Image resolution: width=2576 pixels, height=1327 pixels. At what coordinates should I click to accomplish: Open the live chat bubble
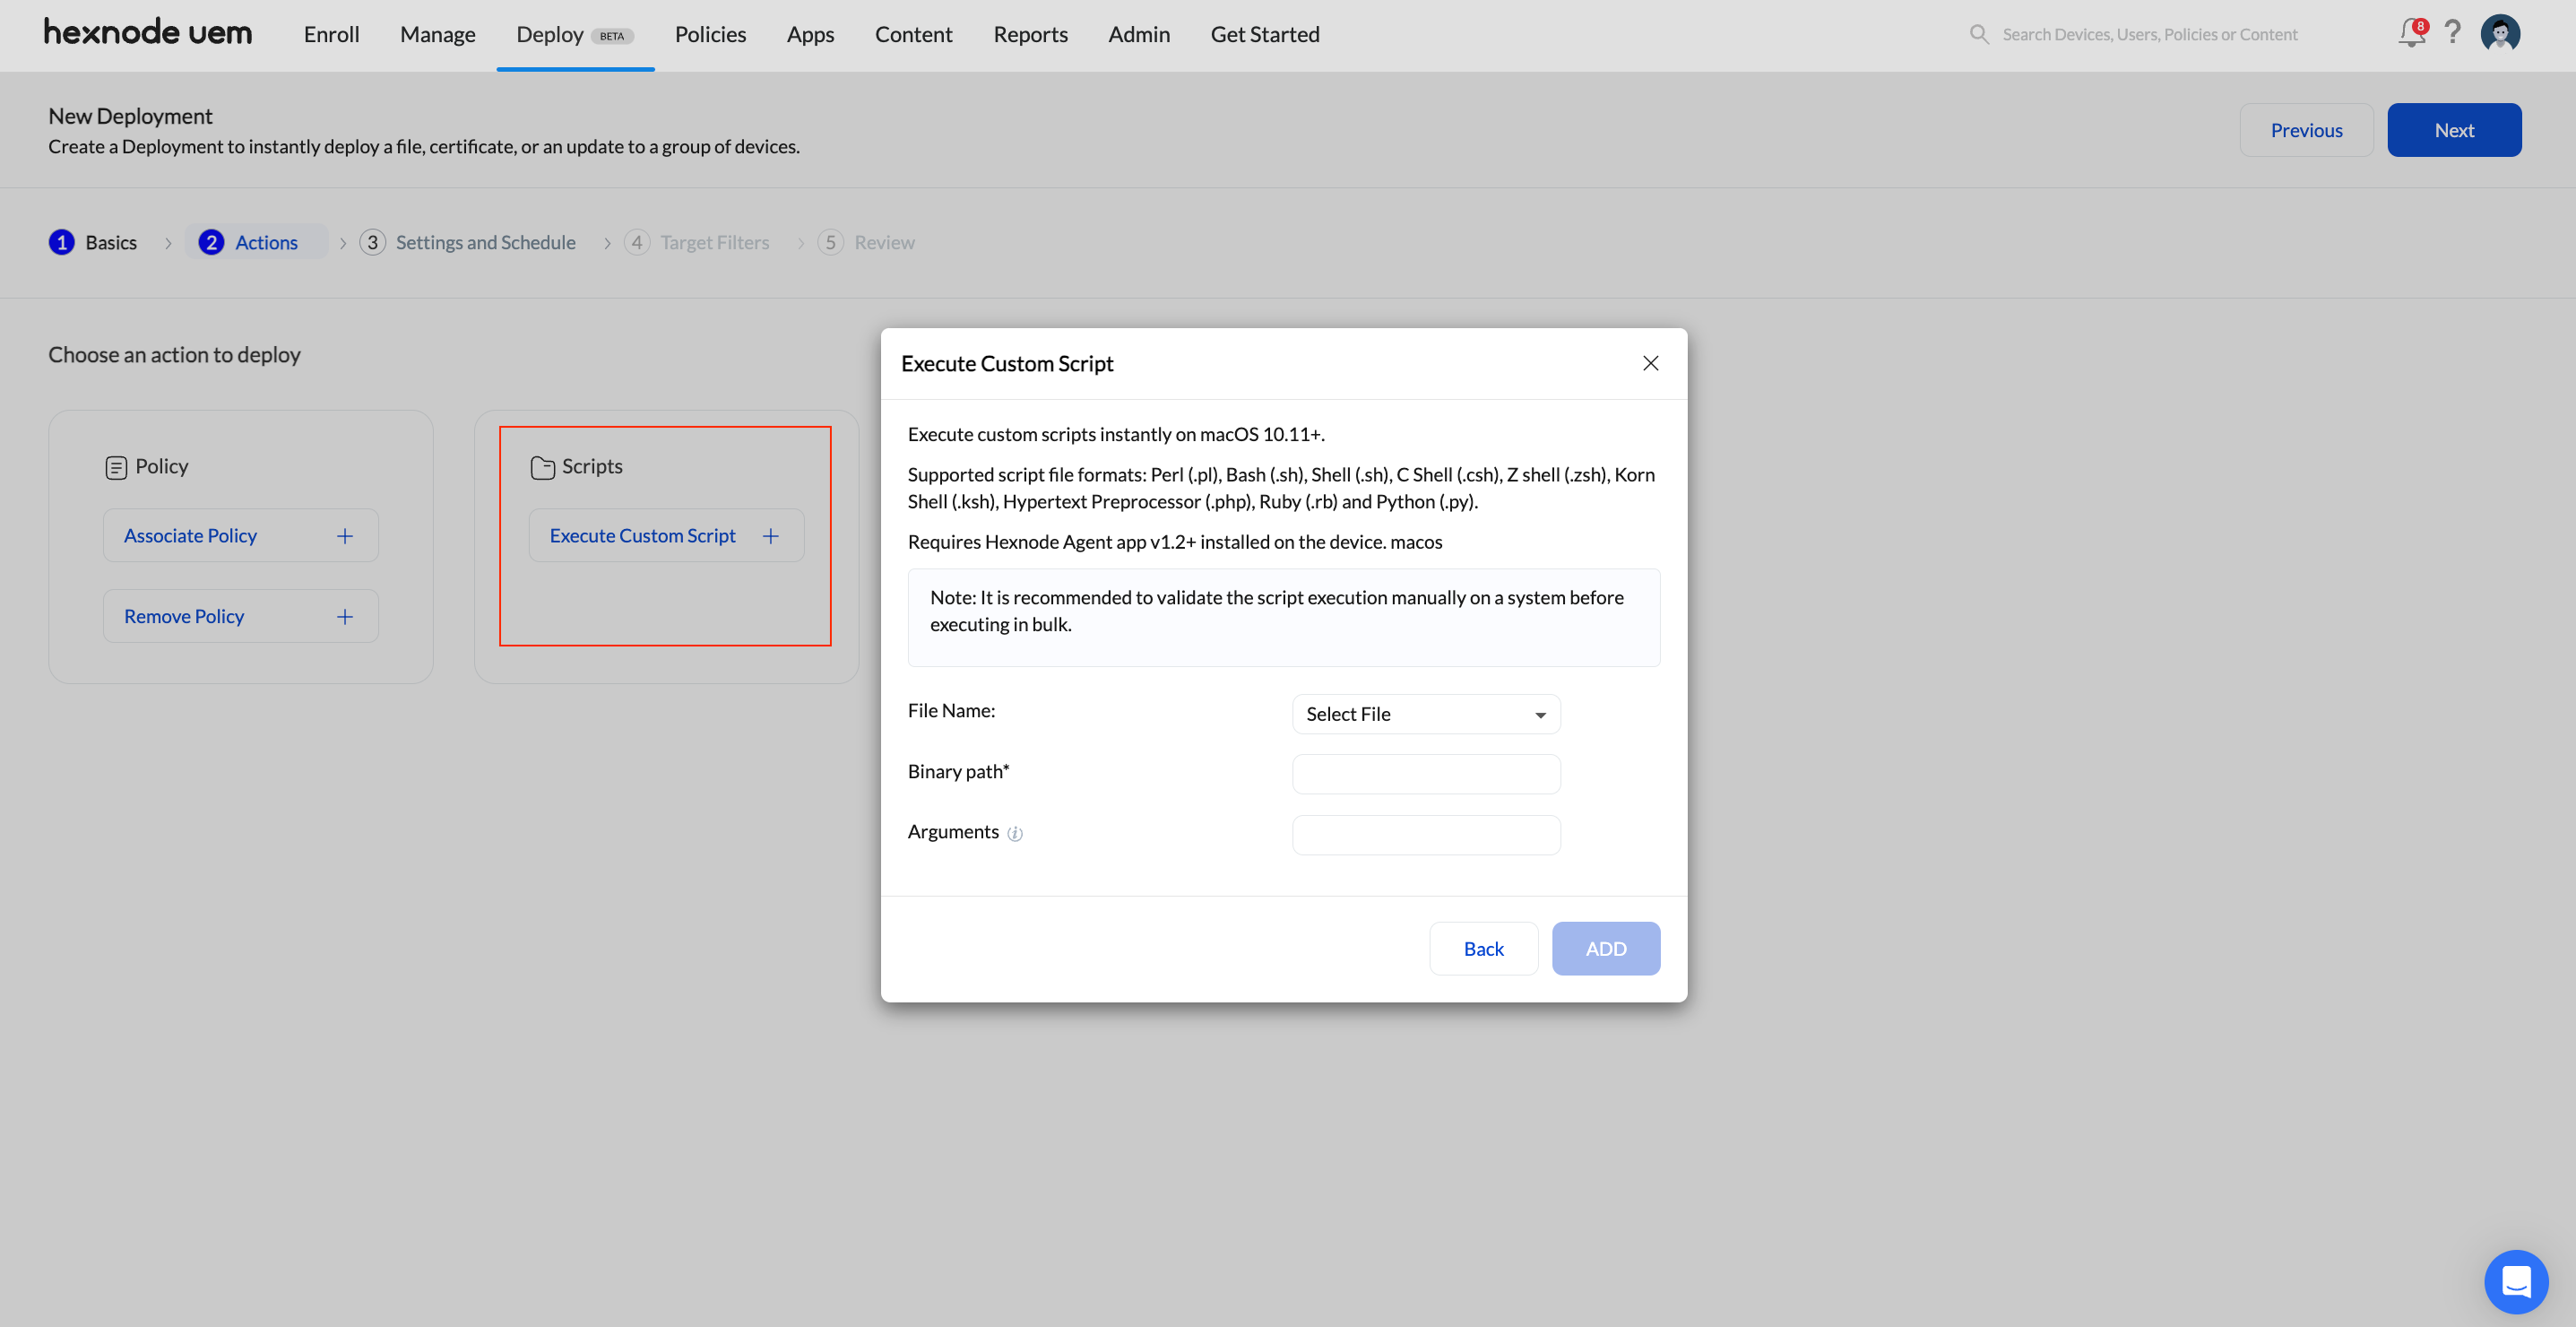point(2516,1281)
